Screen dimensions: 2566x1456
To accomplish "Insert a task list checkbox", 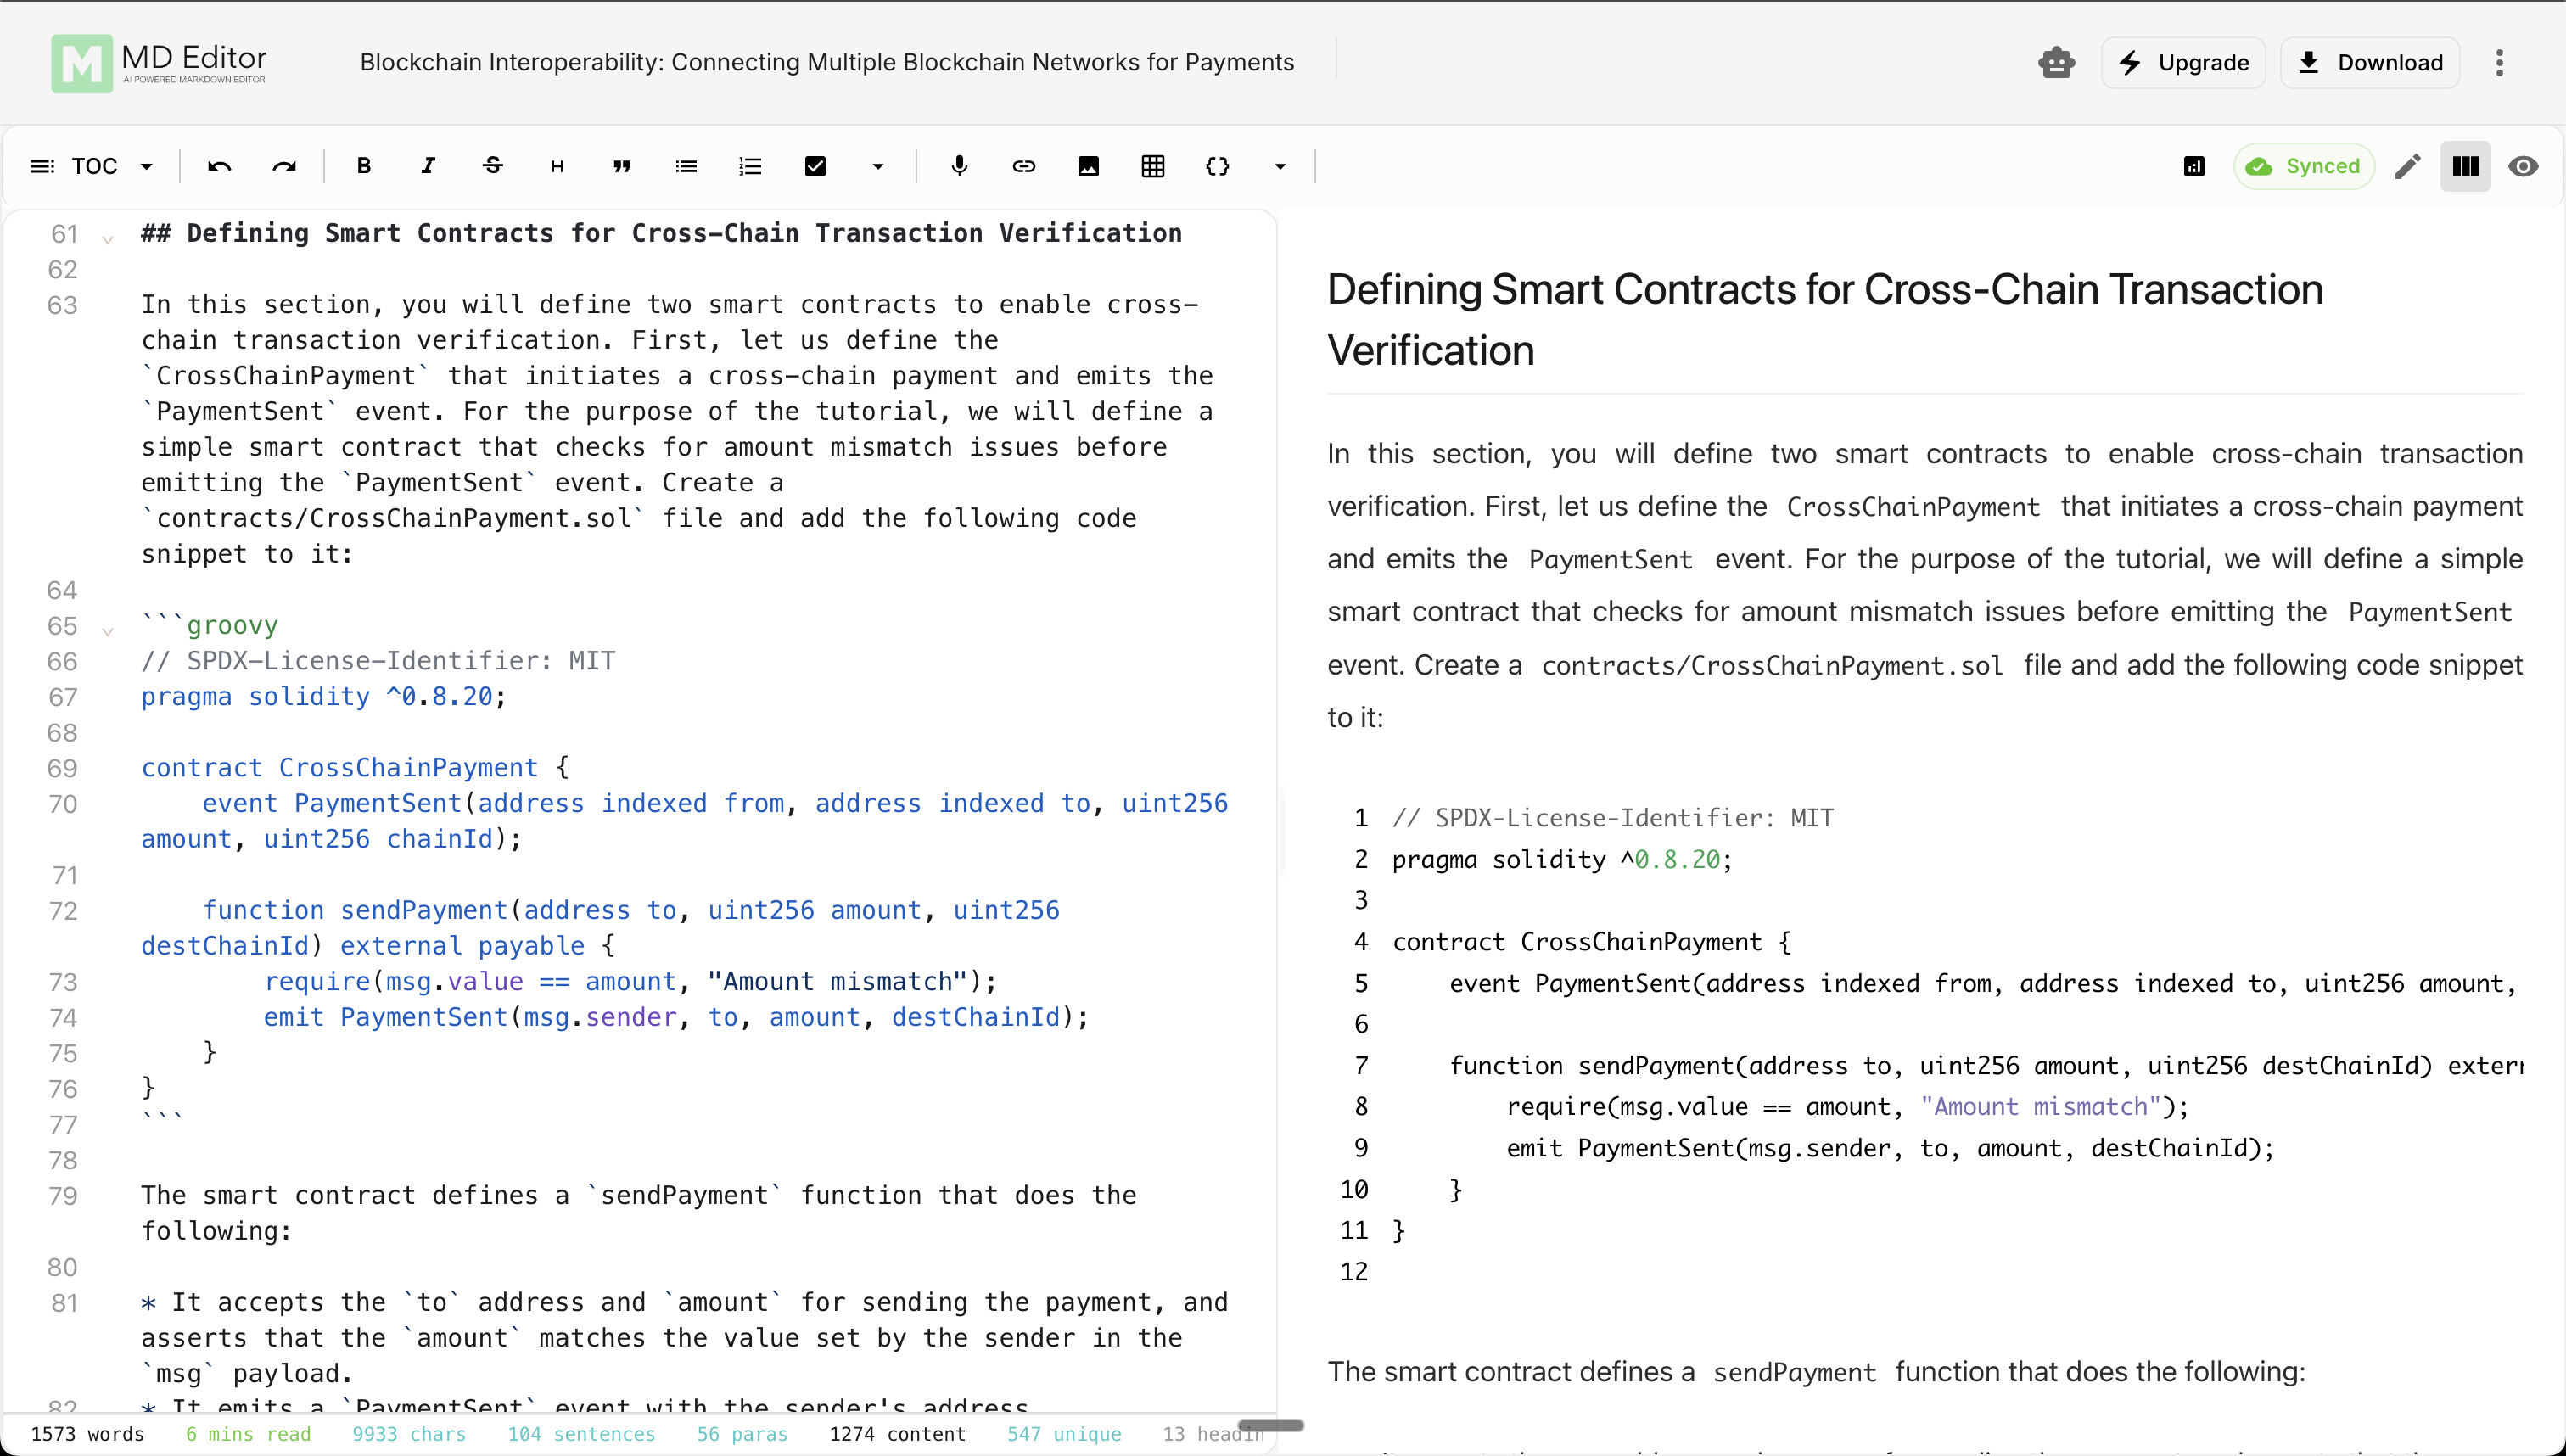I will [815, 166].
